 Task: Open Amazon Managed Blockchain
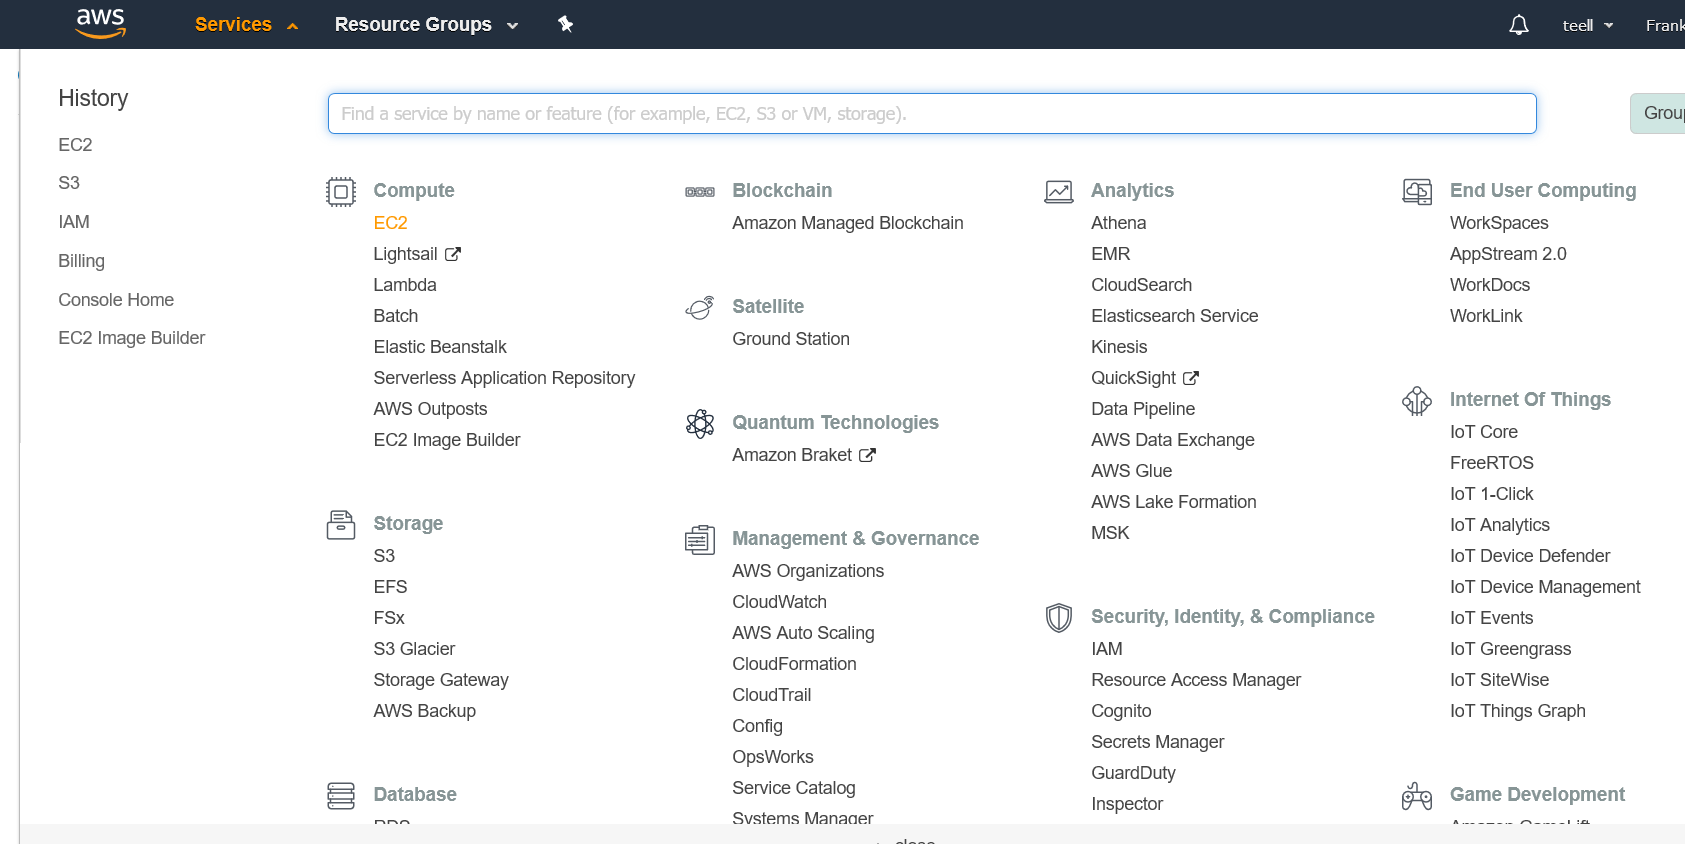(848, 223)
